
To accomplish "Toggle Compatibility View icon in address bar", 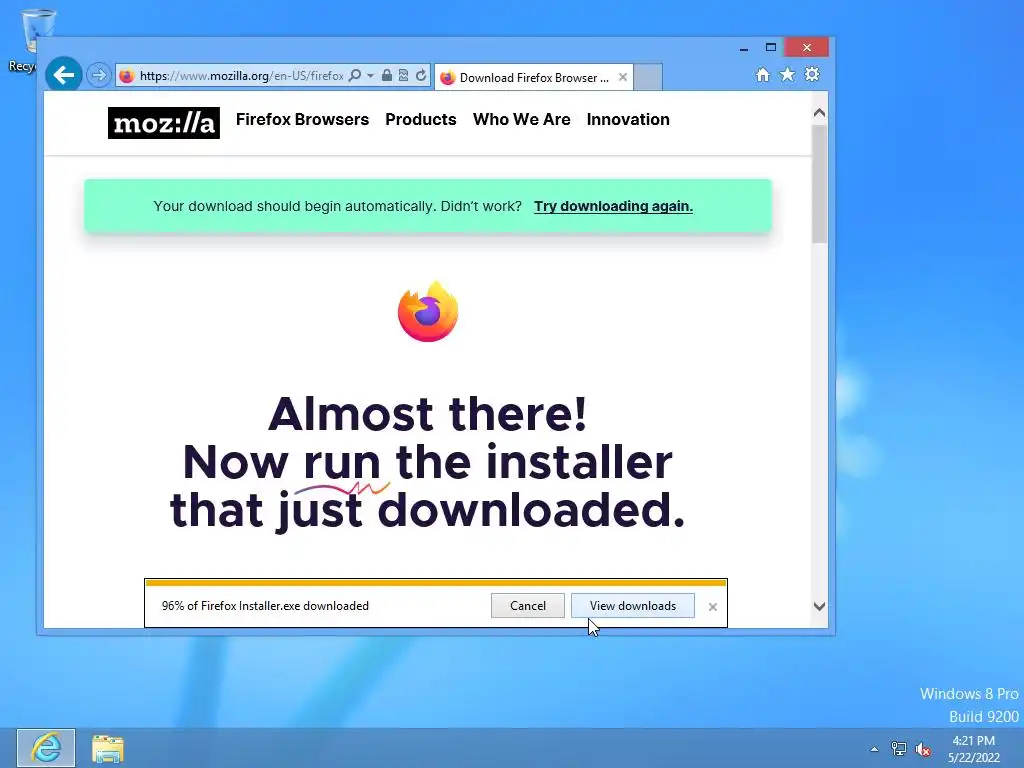I will point(404,75).
